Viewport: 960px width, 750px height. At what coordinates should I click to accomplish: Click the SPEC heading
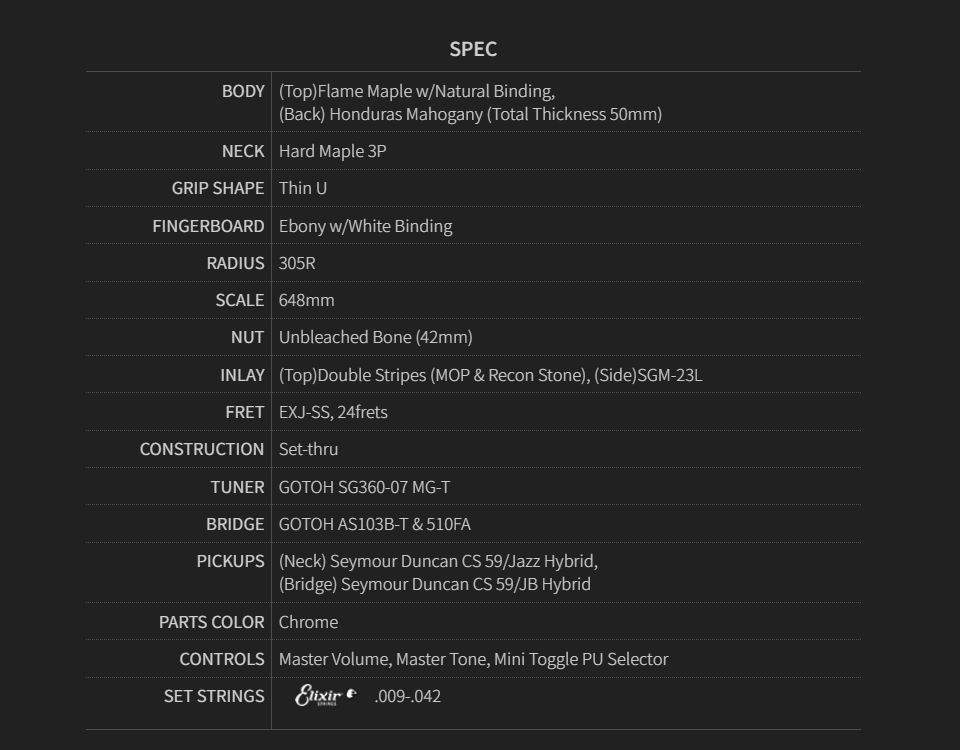473,49
